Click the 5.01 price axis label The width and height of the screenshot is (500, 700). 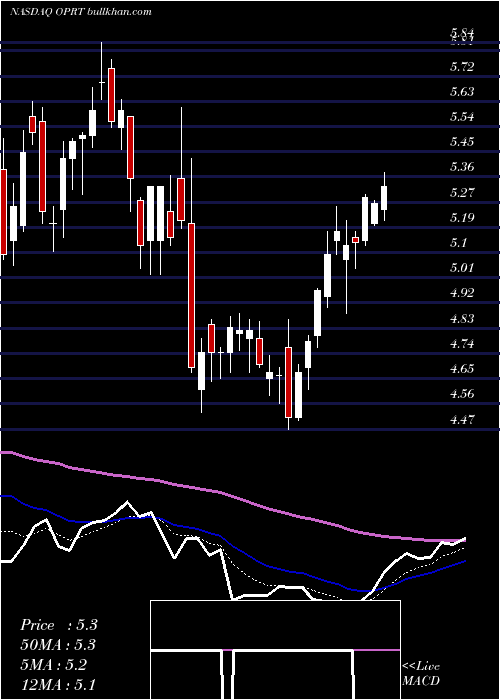(x=462, y=268)
